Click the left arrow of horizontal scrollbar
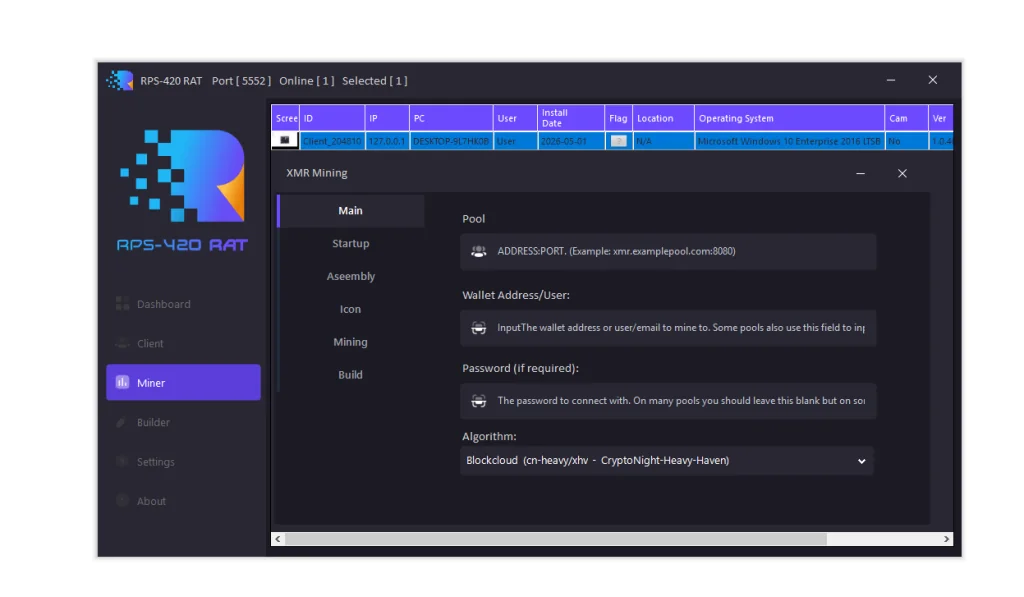Viewport: 1024px width, 597px height. (278, 539)
